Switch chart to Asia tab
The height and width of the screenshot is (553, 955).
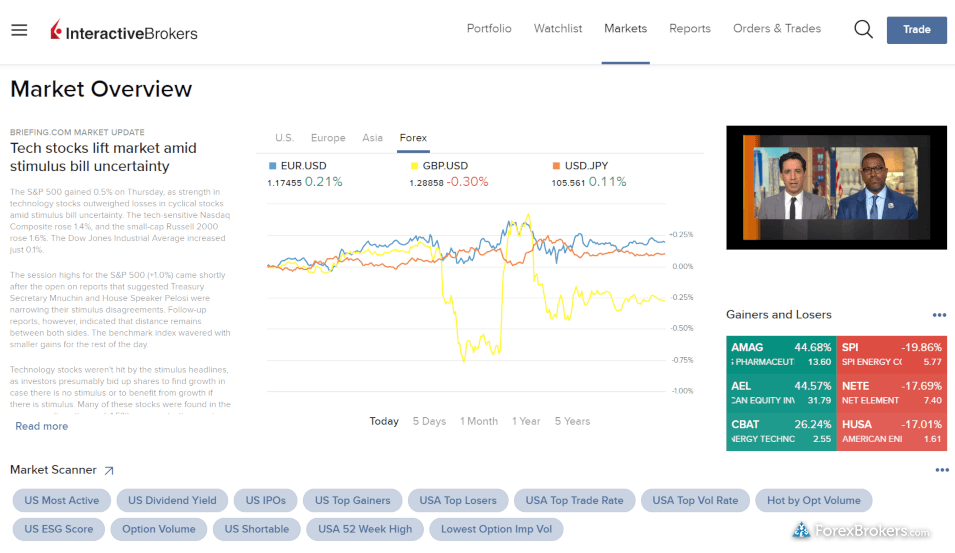(372, 138)
